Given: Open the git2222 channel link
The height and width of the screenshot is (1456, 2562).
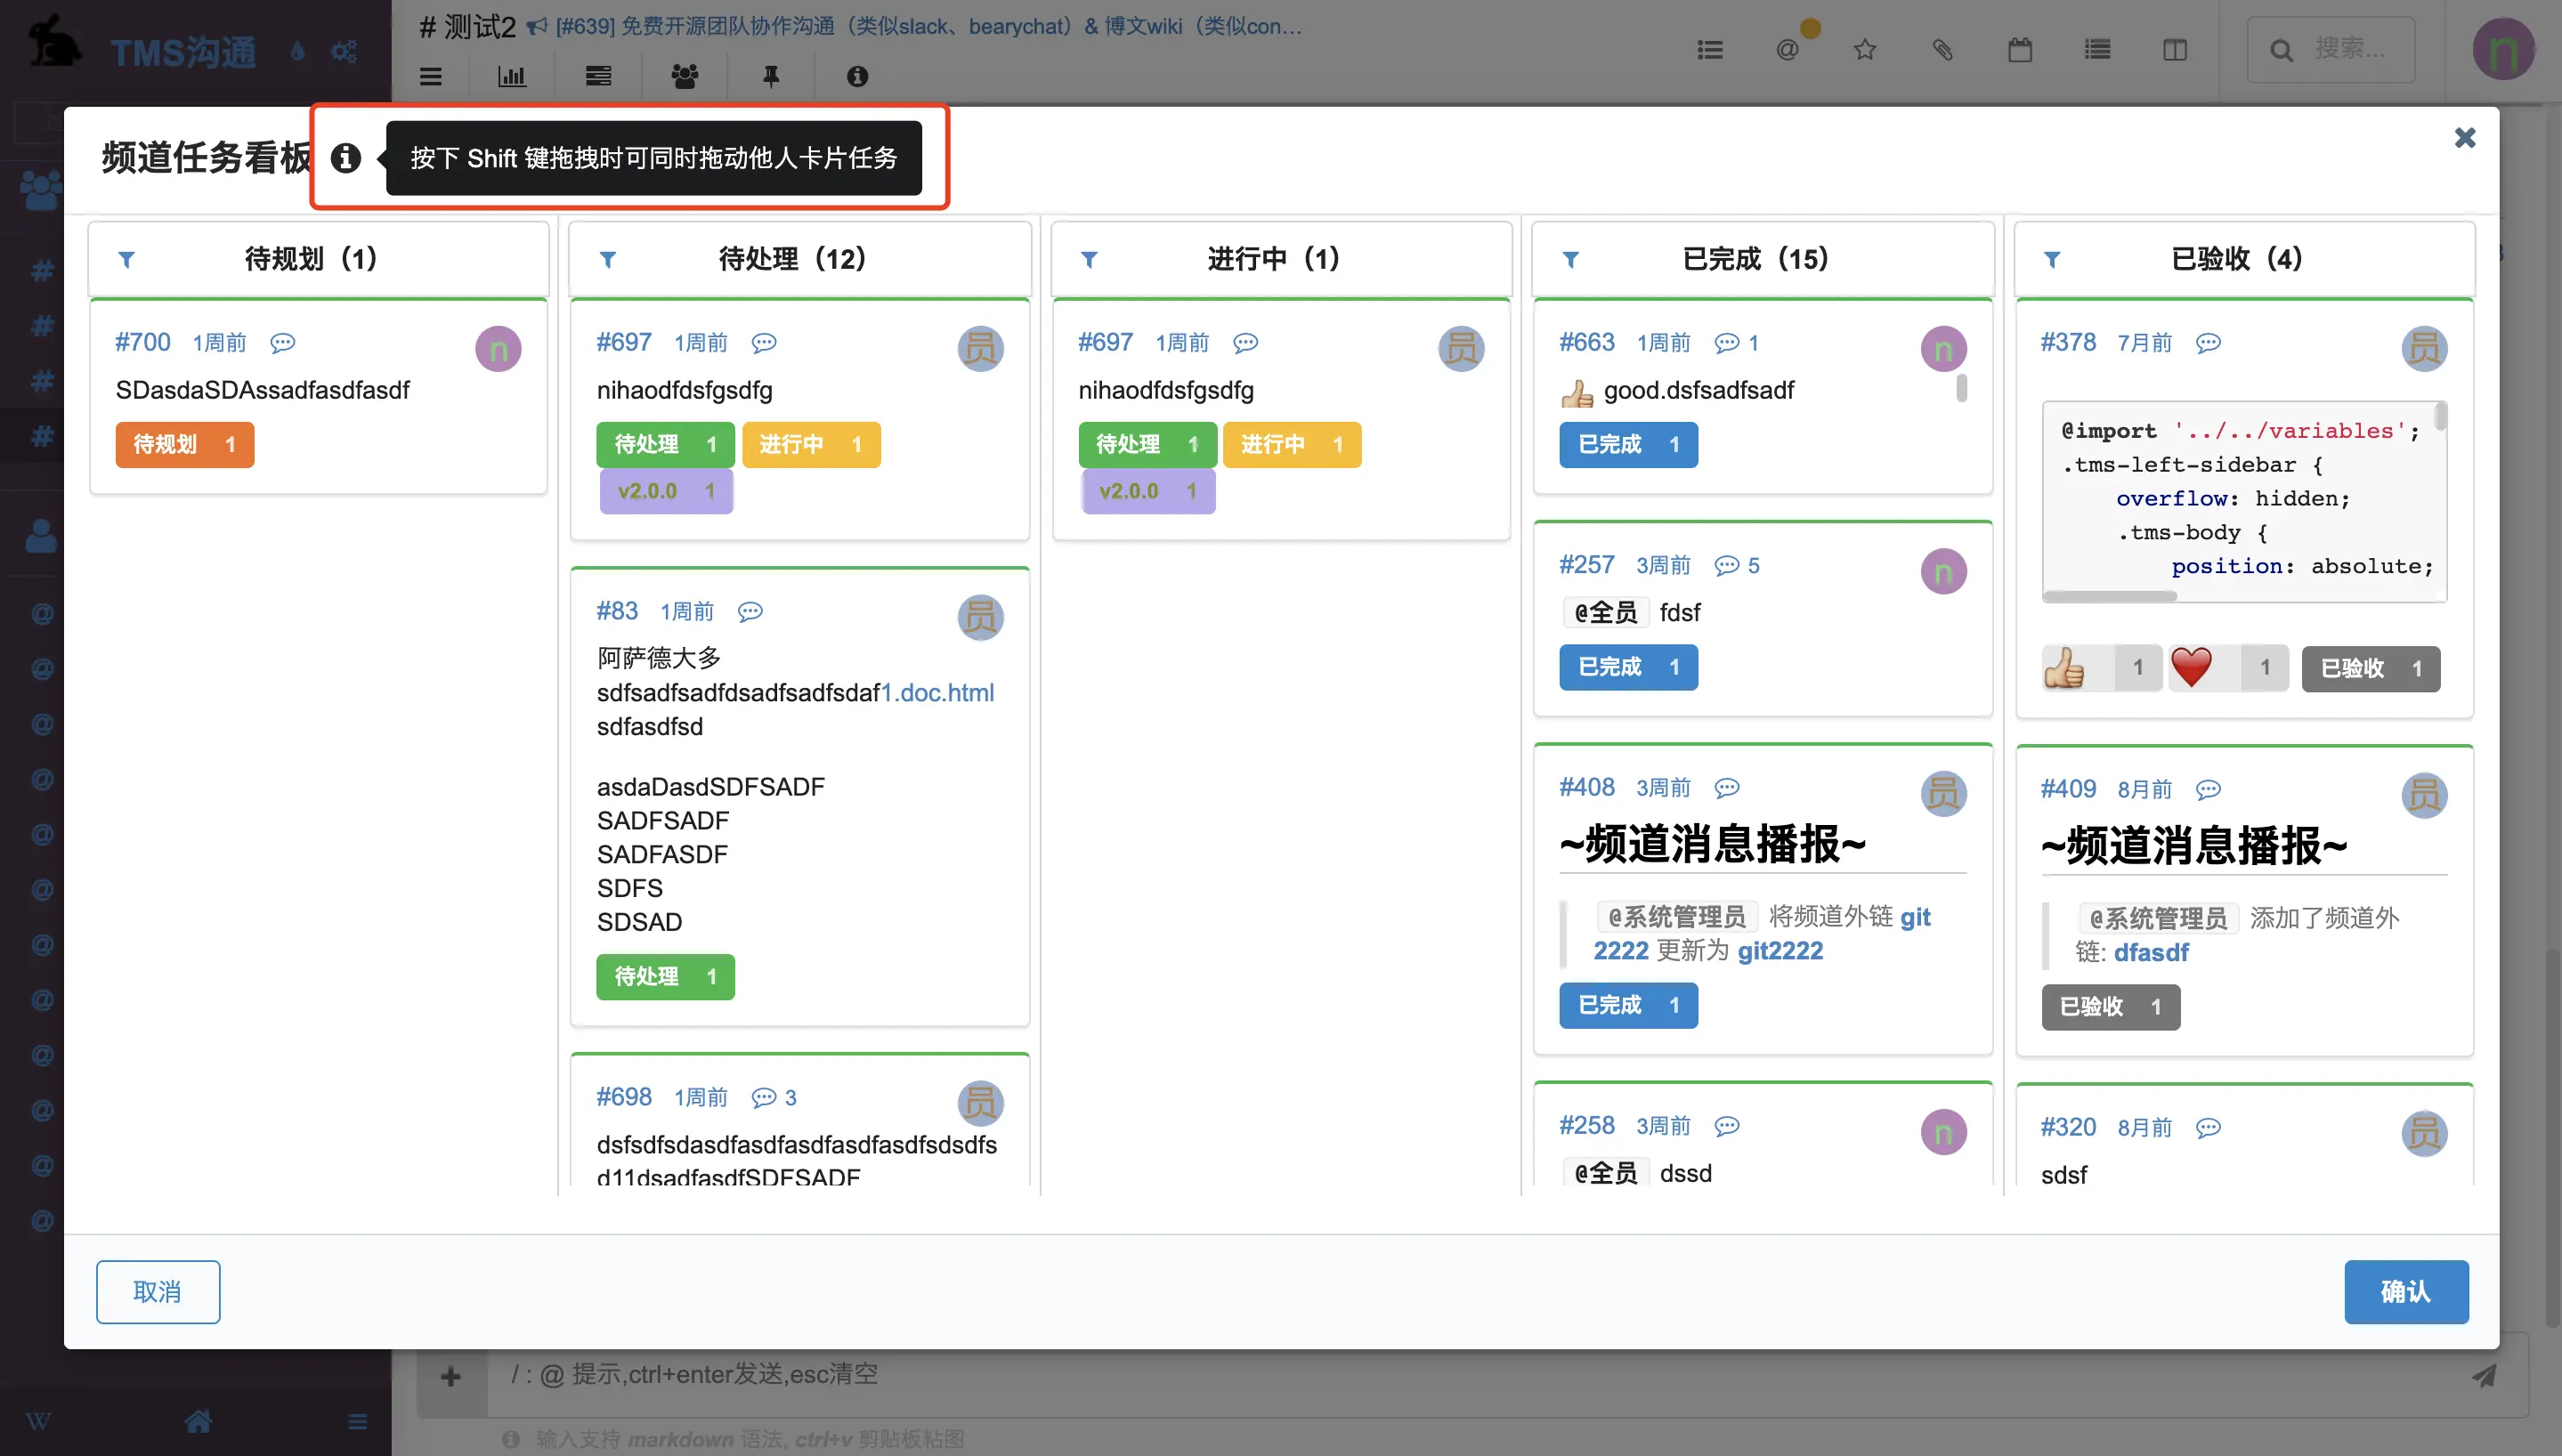Looking at the screenshot, I should 1780,950.
